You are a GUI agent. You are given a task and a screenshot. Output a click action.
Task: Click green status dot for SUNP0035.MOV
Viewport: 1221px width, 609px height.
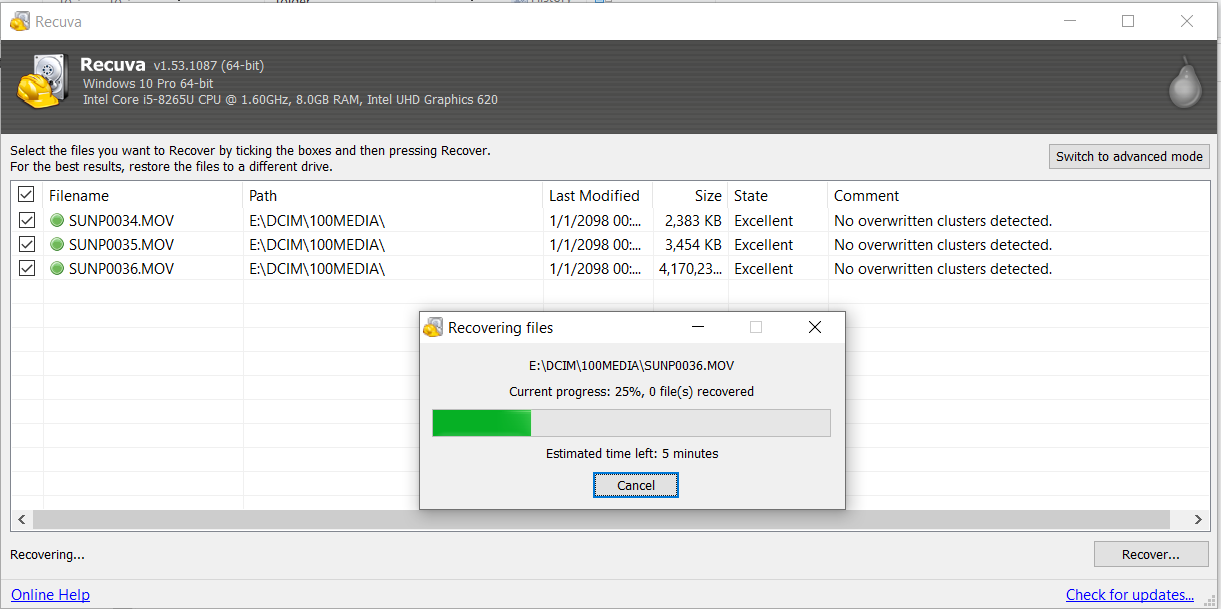[57, 245]
